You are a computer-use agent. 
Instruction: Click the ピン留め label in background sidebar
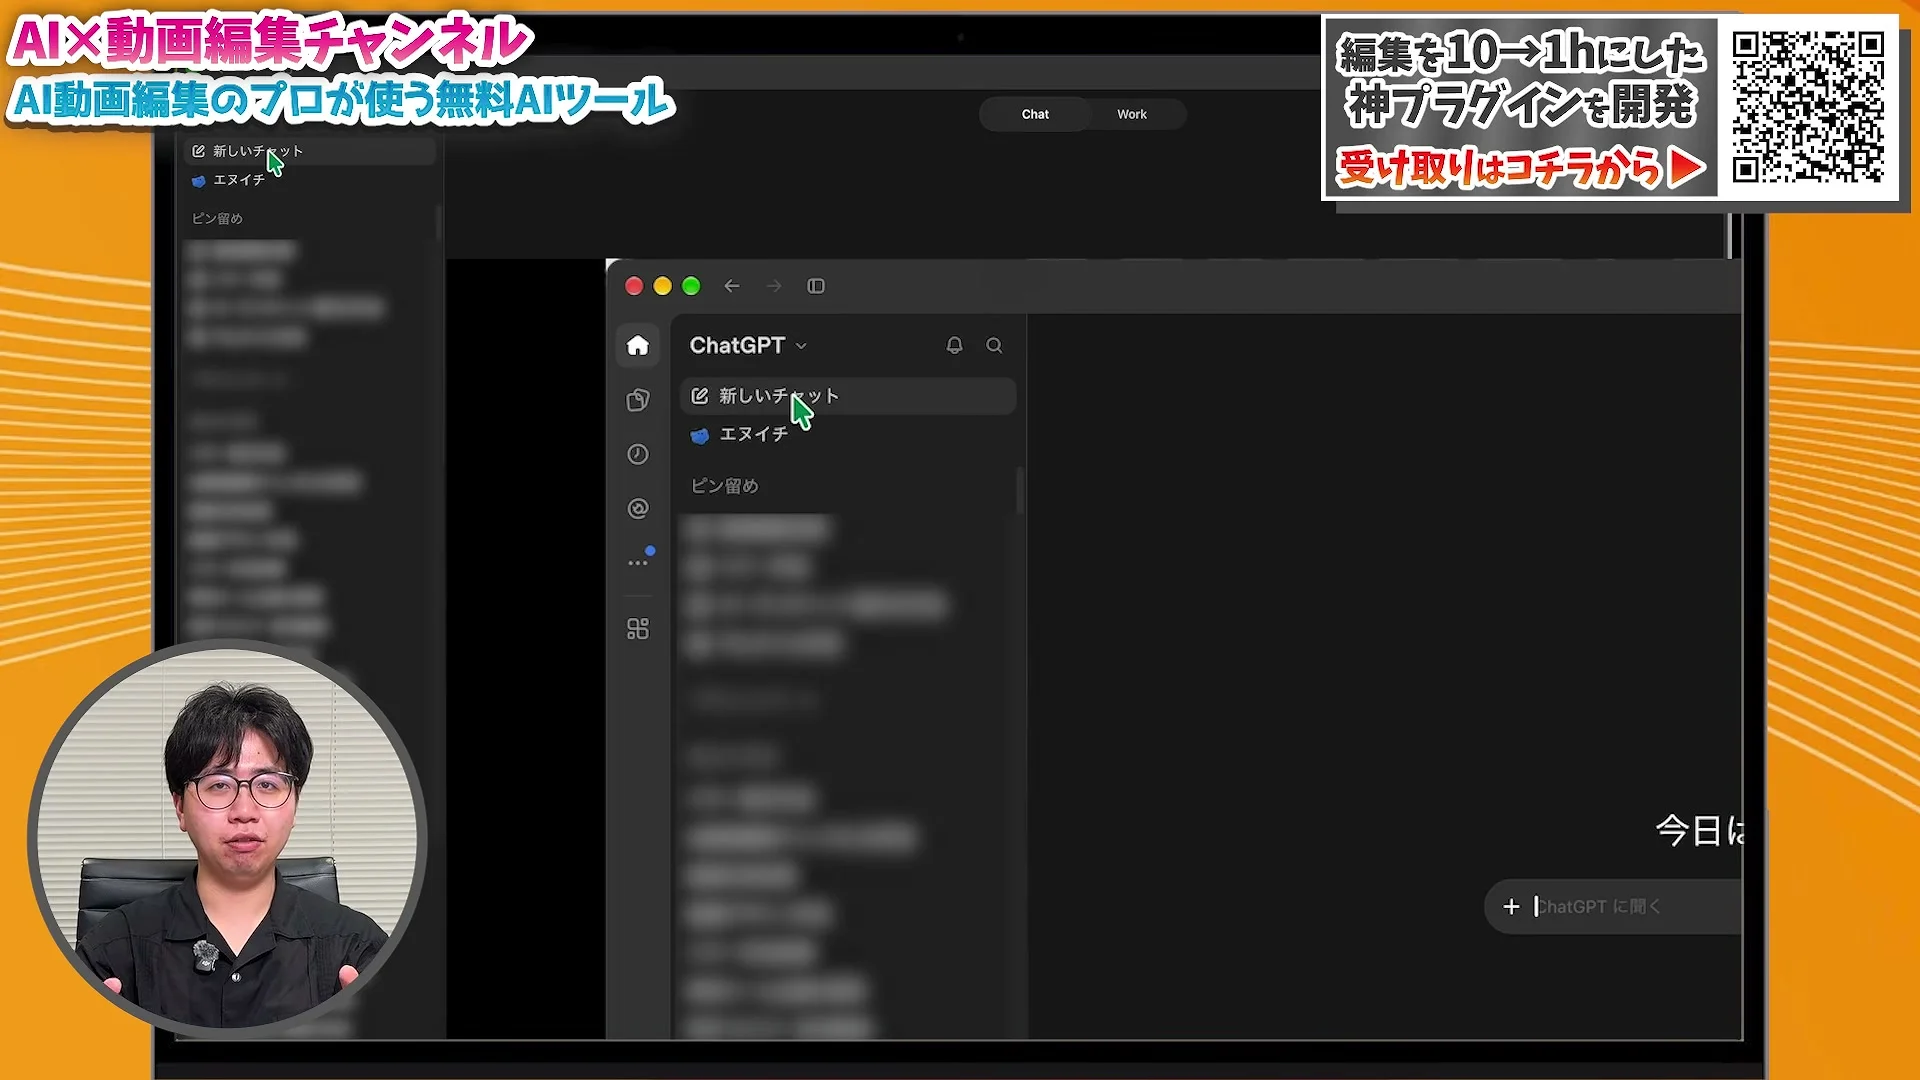(217, 218)
